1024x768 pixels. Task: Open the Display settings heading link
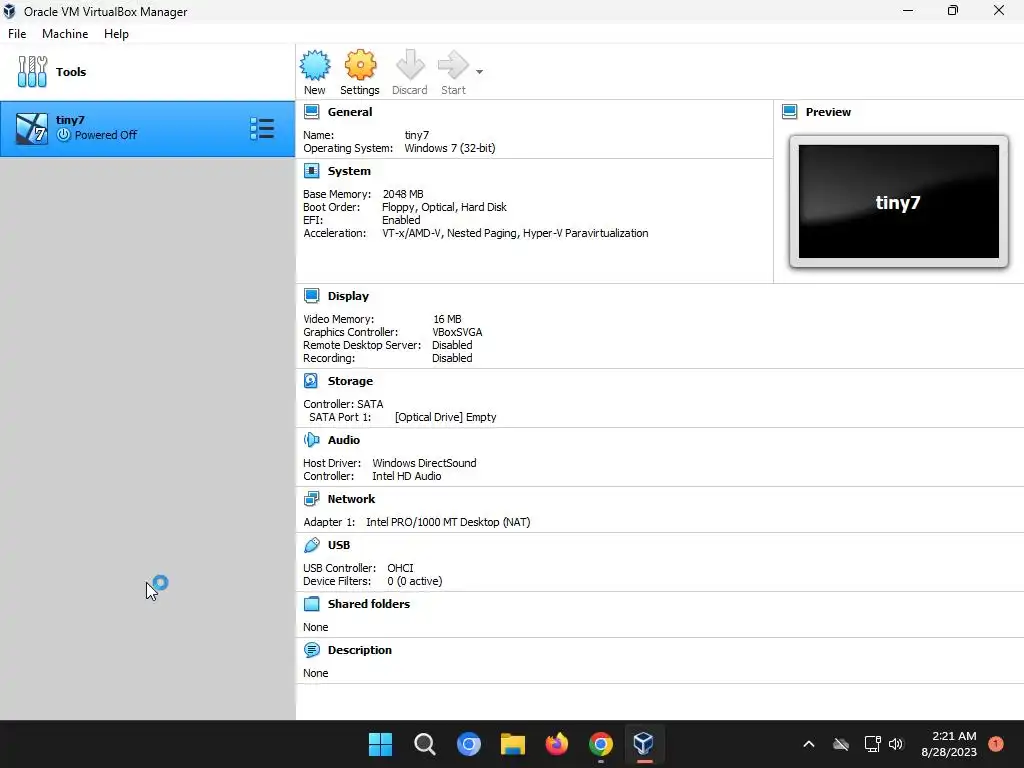(x=348, y=296)
